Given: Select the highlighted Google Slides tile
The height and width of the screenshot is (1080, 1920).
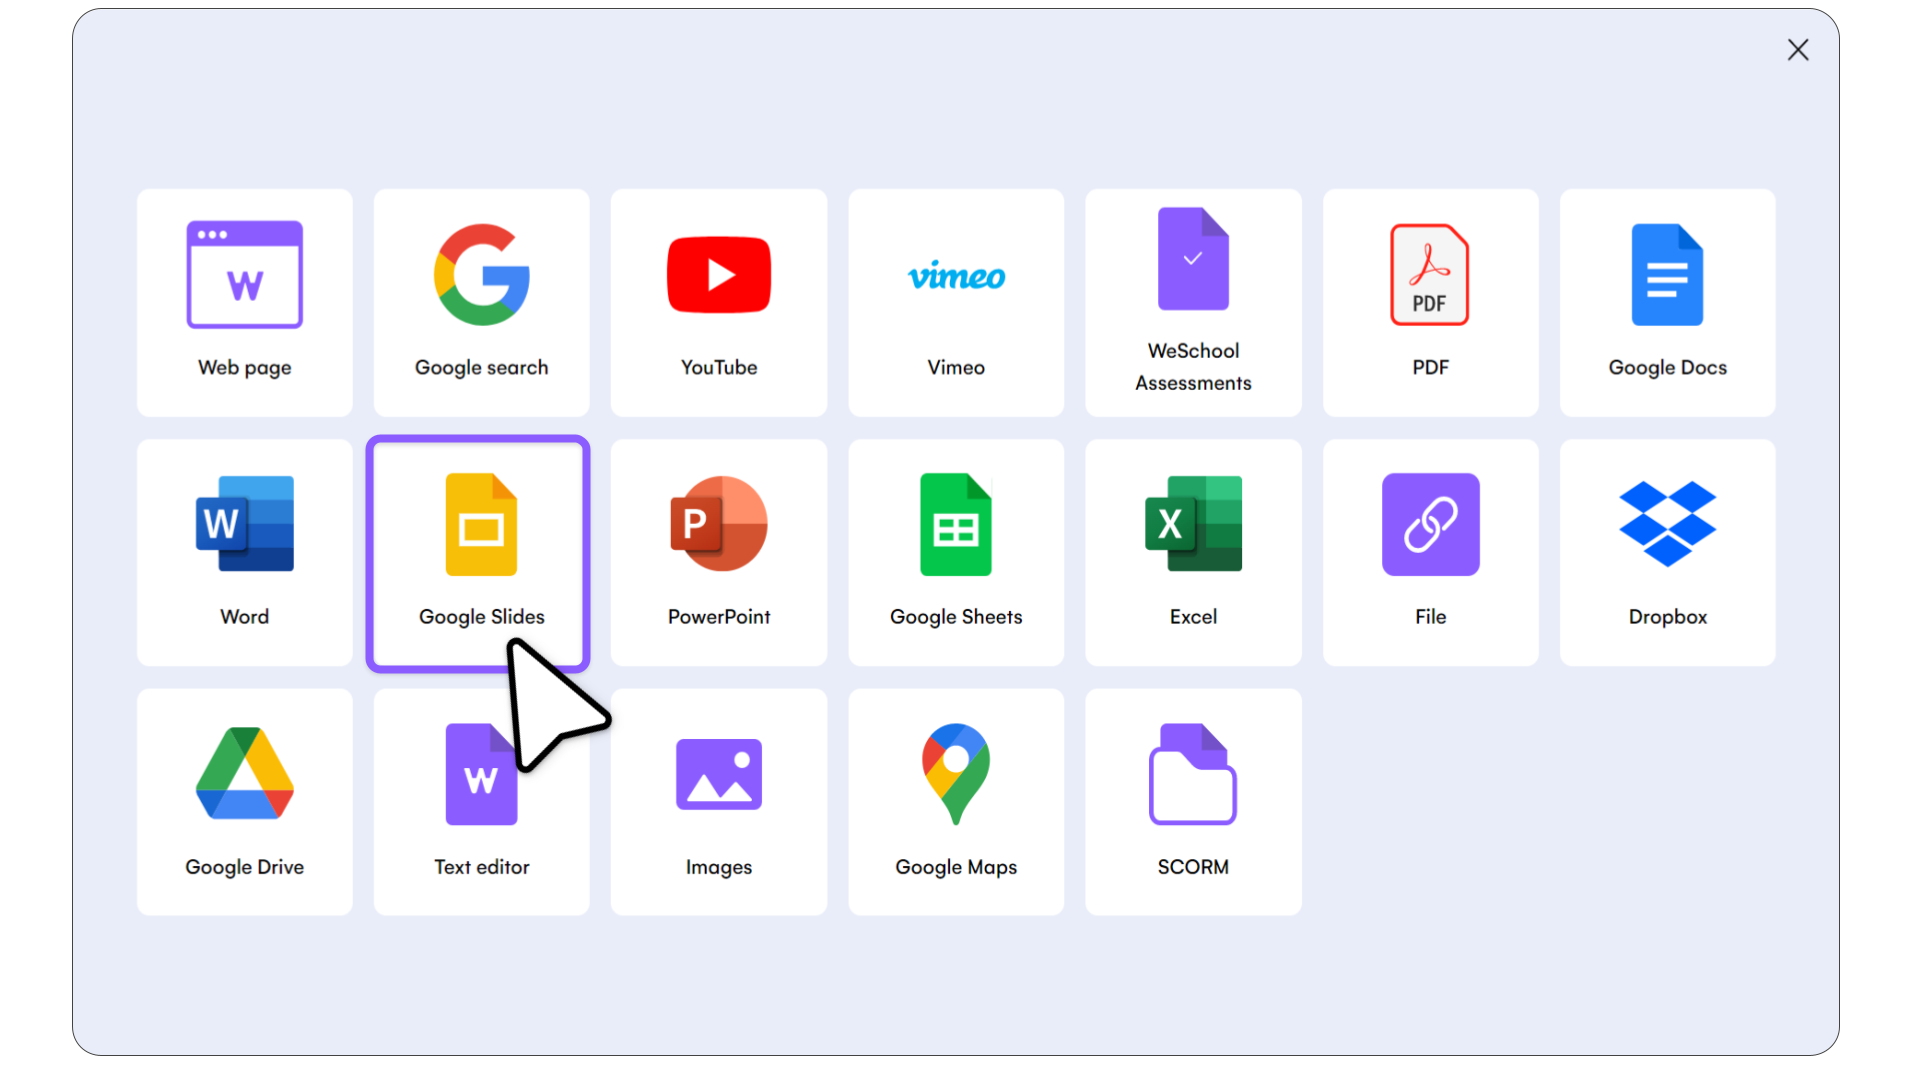Looking at the screenshot, I should click(x=478, y=553).
